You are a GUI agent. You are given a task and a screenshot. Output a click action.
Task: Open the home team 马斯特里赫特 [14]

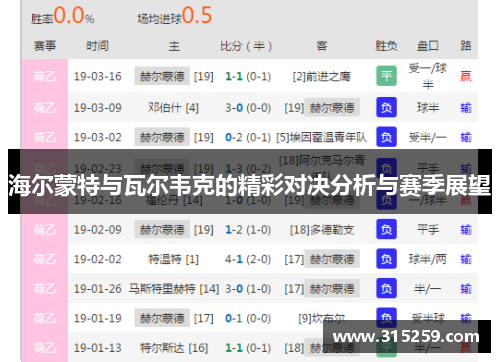coord(174,289)
